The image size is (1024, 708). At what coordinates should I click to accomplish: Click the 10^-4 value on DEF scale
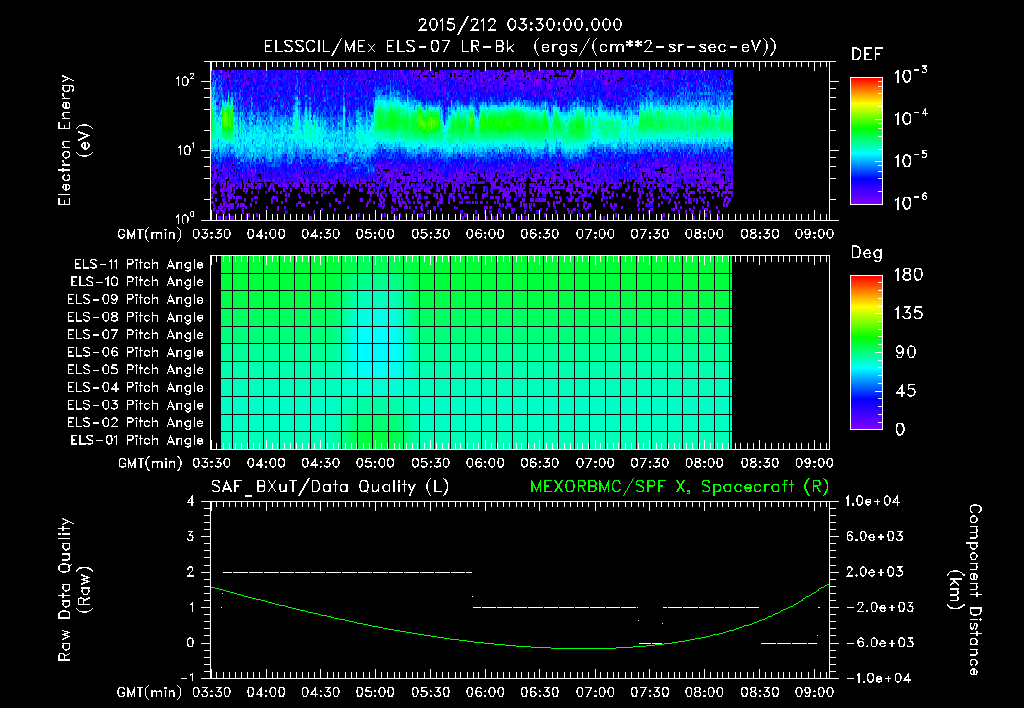pos(910,118)
